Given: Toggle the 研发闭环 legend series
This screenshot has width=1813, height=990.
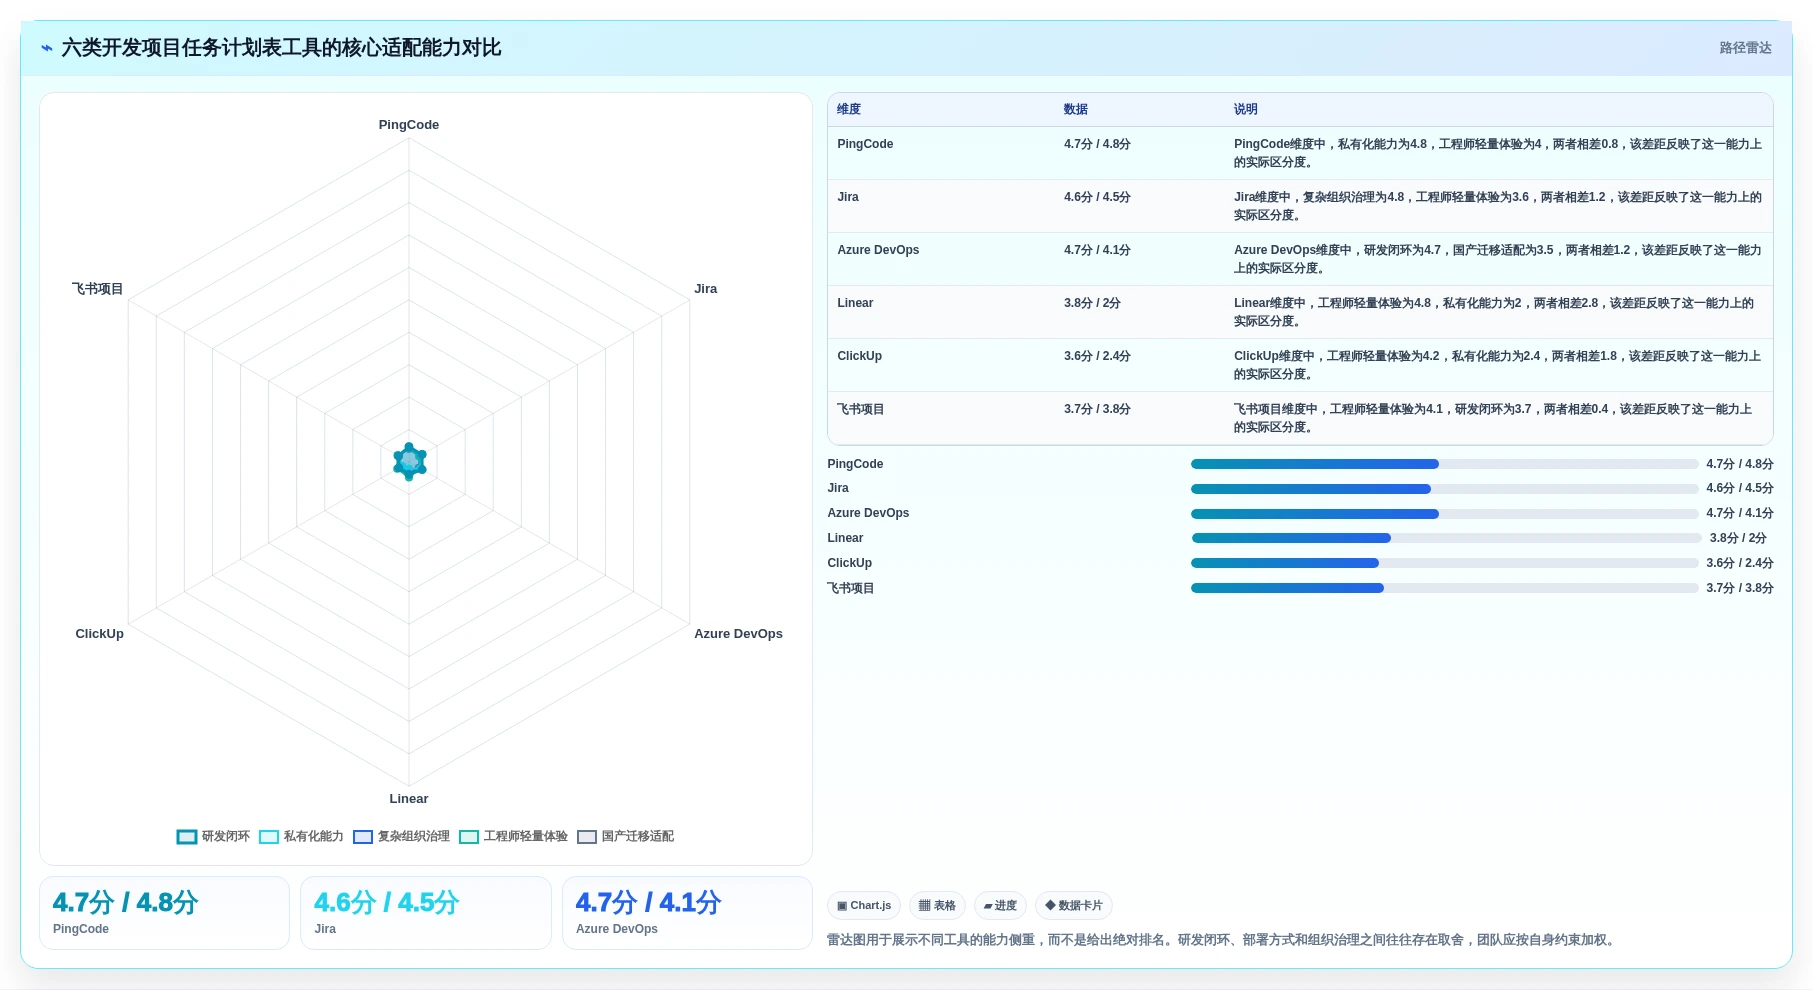Looking at the screenshot, I should tap(213, 836).
